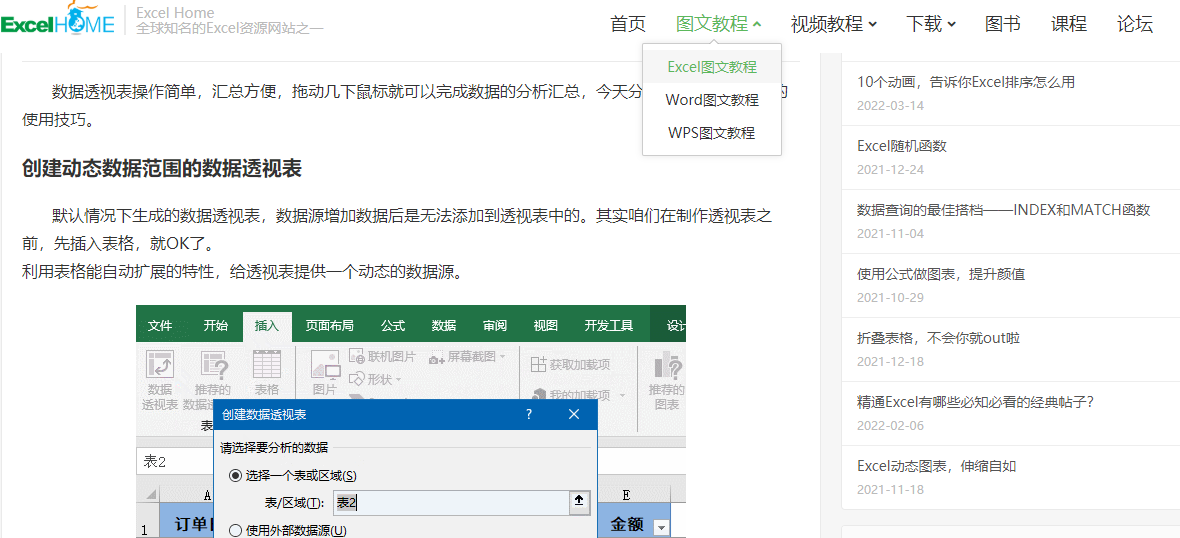Click the 图片 ribbon icon
1180x538 pixels.
[x=324, y=374]
